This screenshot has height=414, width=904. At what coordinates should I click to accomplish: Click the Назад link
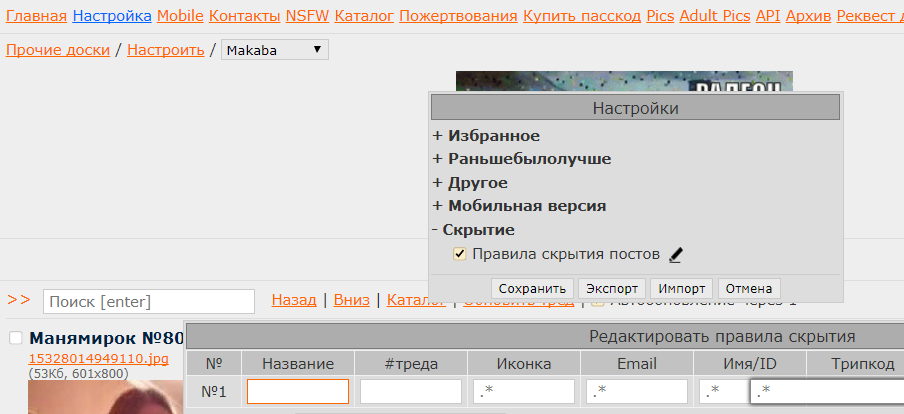click(x=294, y=300)
